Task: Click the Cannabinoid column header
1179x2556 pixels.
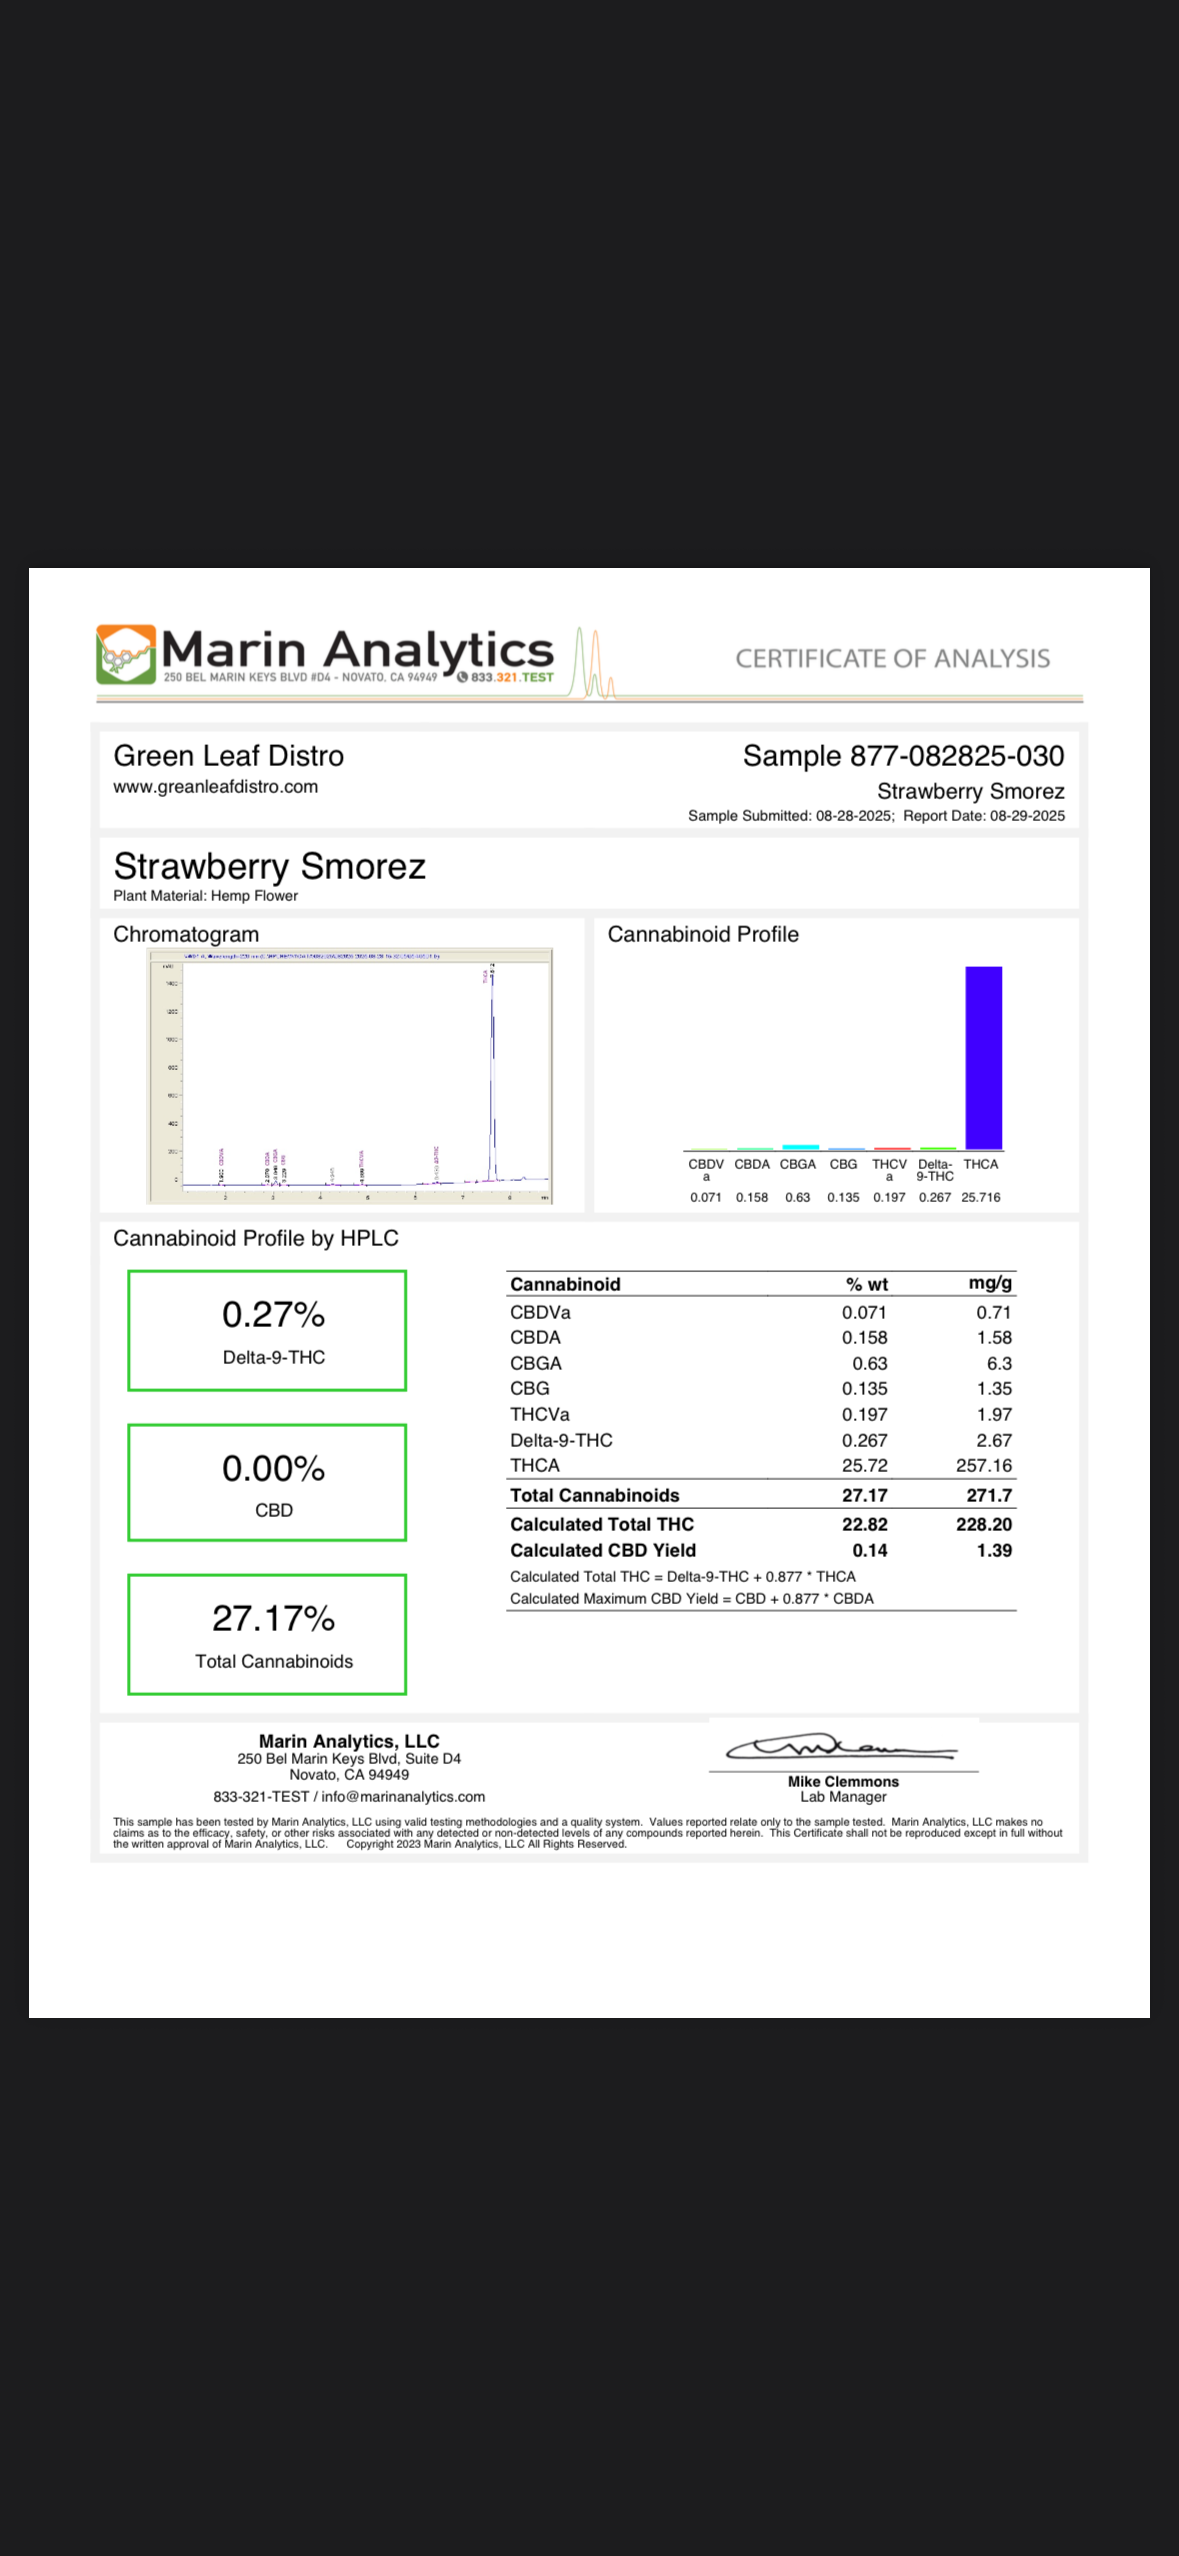Action: pos(565,1284)
